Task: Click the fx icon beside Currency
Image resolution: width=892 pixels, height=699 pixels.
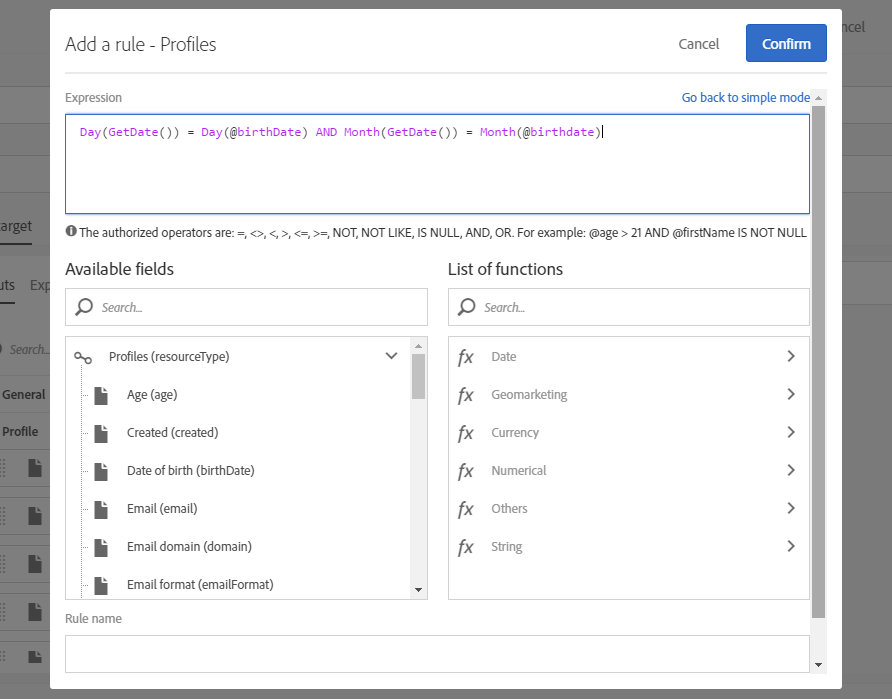Action: 465,433
